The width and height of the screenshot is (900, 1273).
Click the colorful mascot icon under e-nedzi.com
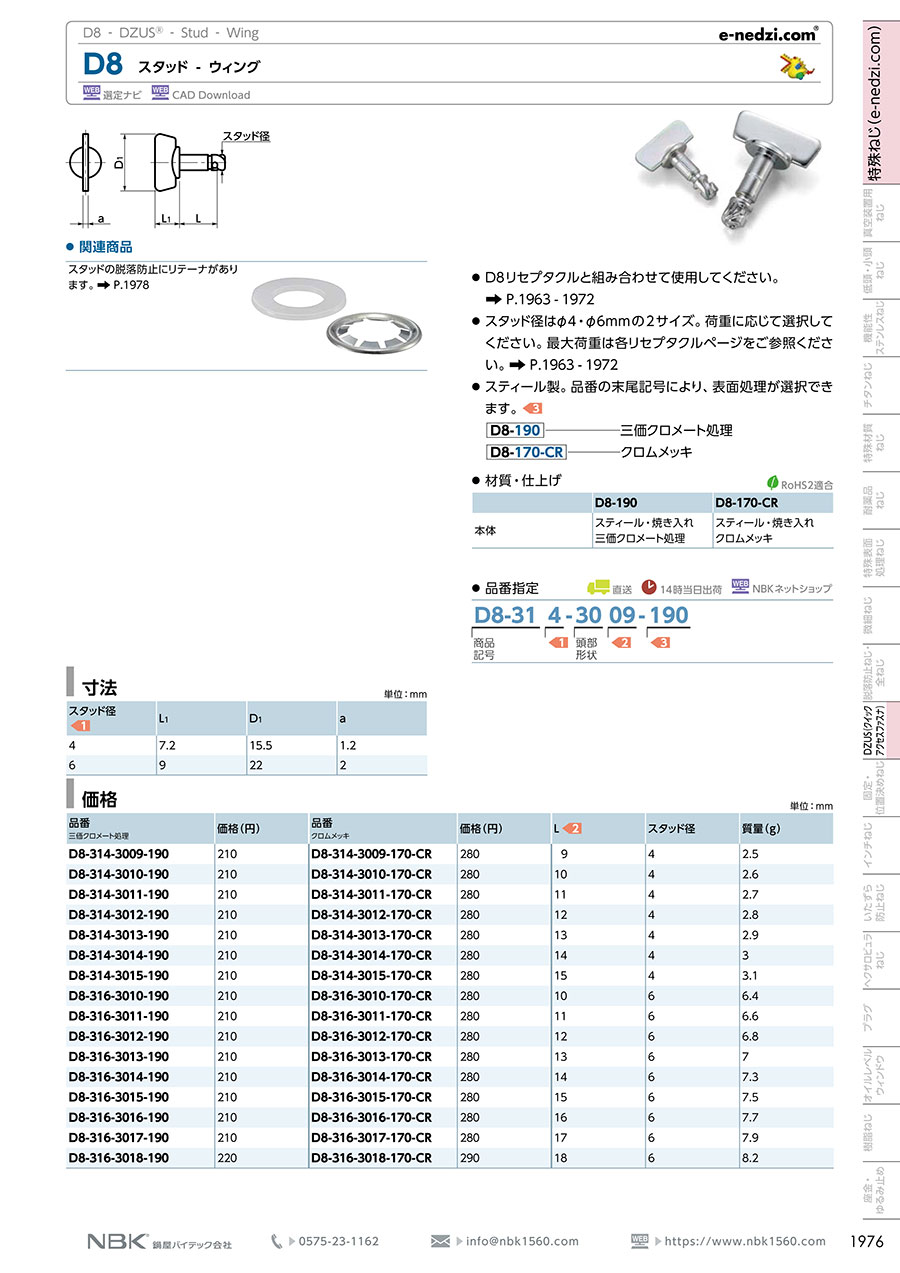coord(797,66)
